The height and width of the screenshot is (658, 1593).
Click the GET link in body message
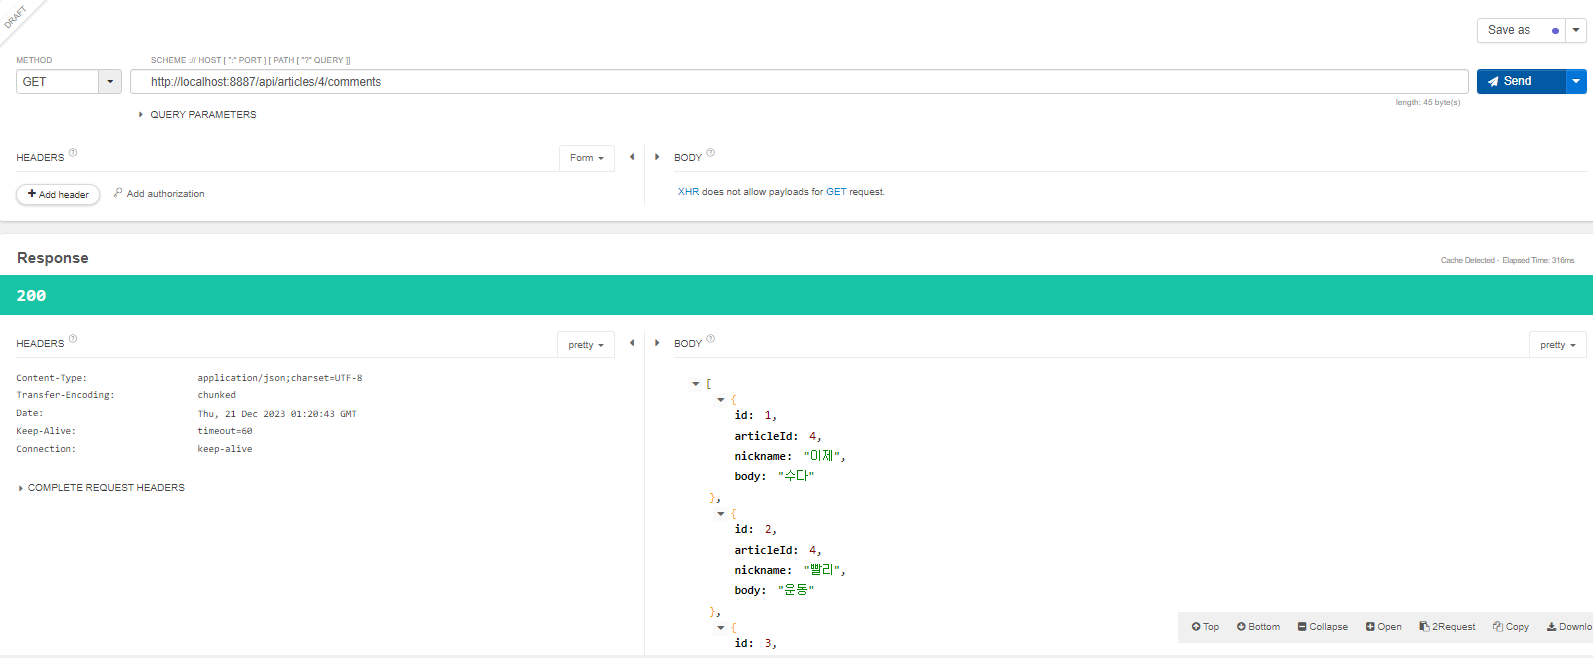tap(836, 192)
